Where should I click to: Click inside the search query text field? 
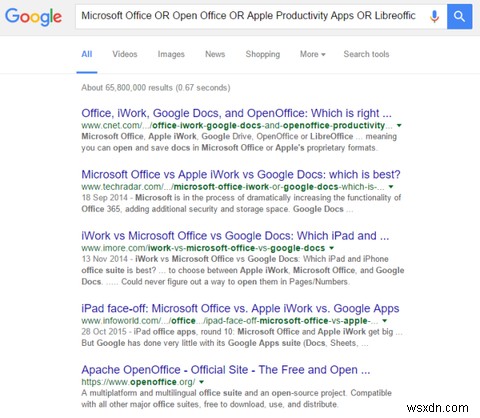click(x=248, y=16)
